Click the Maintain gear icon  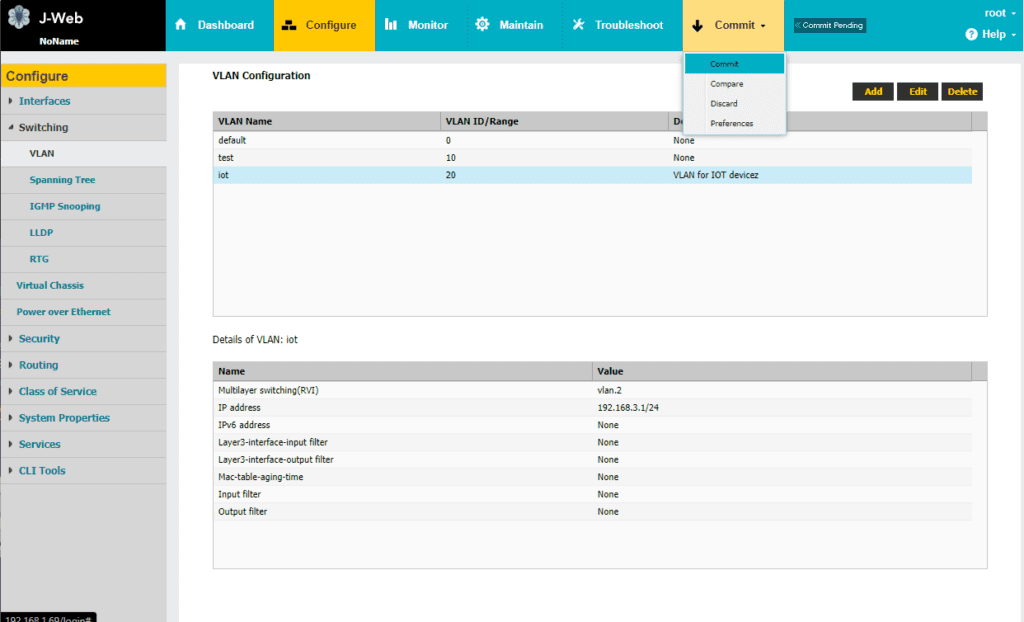(x=482, y=25)
